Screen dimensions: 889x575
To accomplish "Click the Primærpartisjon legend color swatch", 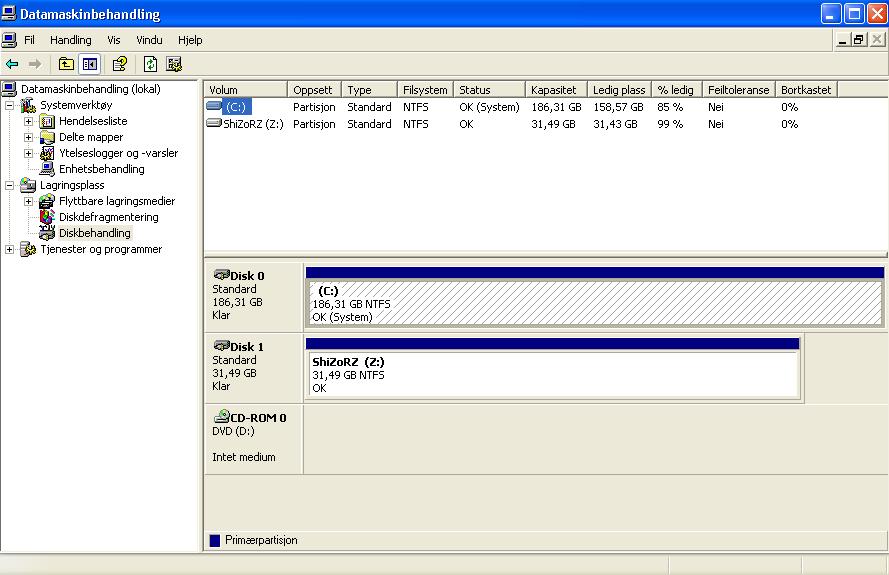I will point(215,540).
